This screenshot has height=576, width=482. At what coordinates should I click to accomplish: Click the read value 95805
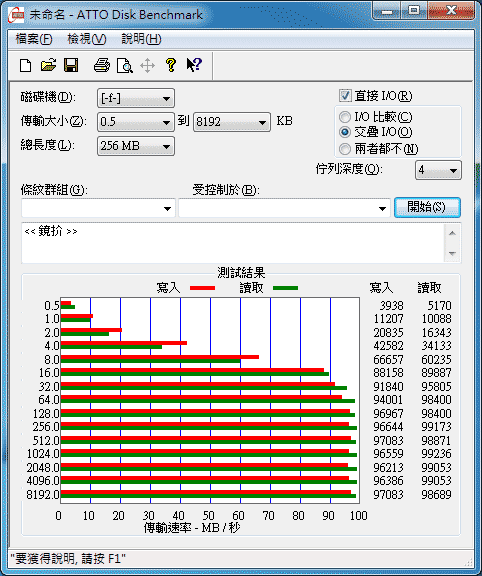436,387
